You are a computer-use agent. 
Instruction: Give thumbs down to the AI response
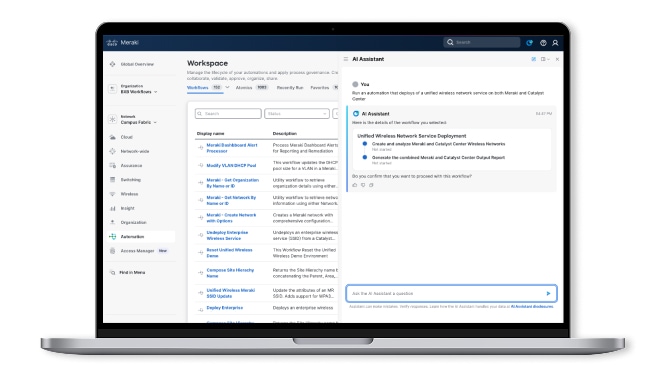(363, 185)
